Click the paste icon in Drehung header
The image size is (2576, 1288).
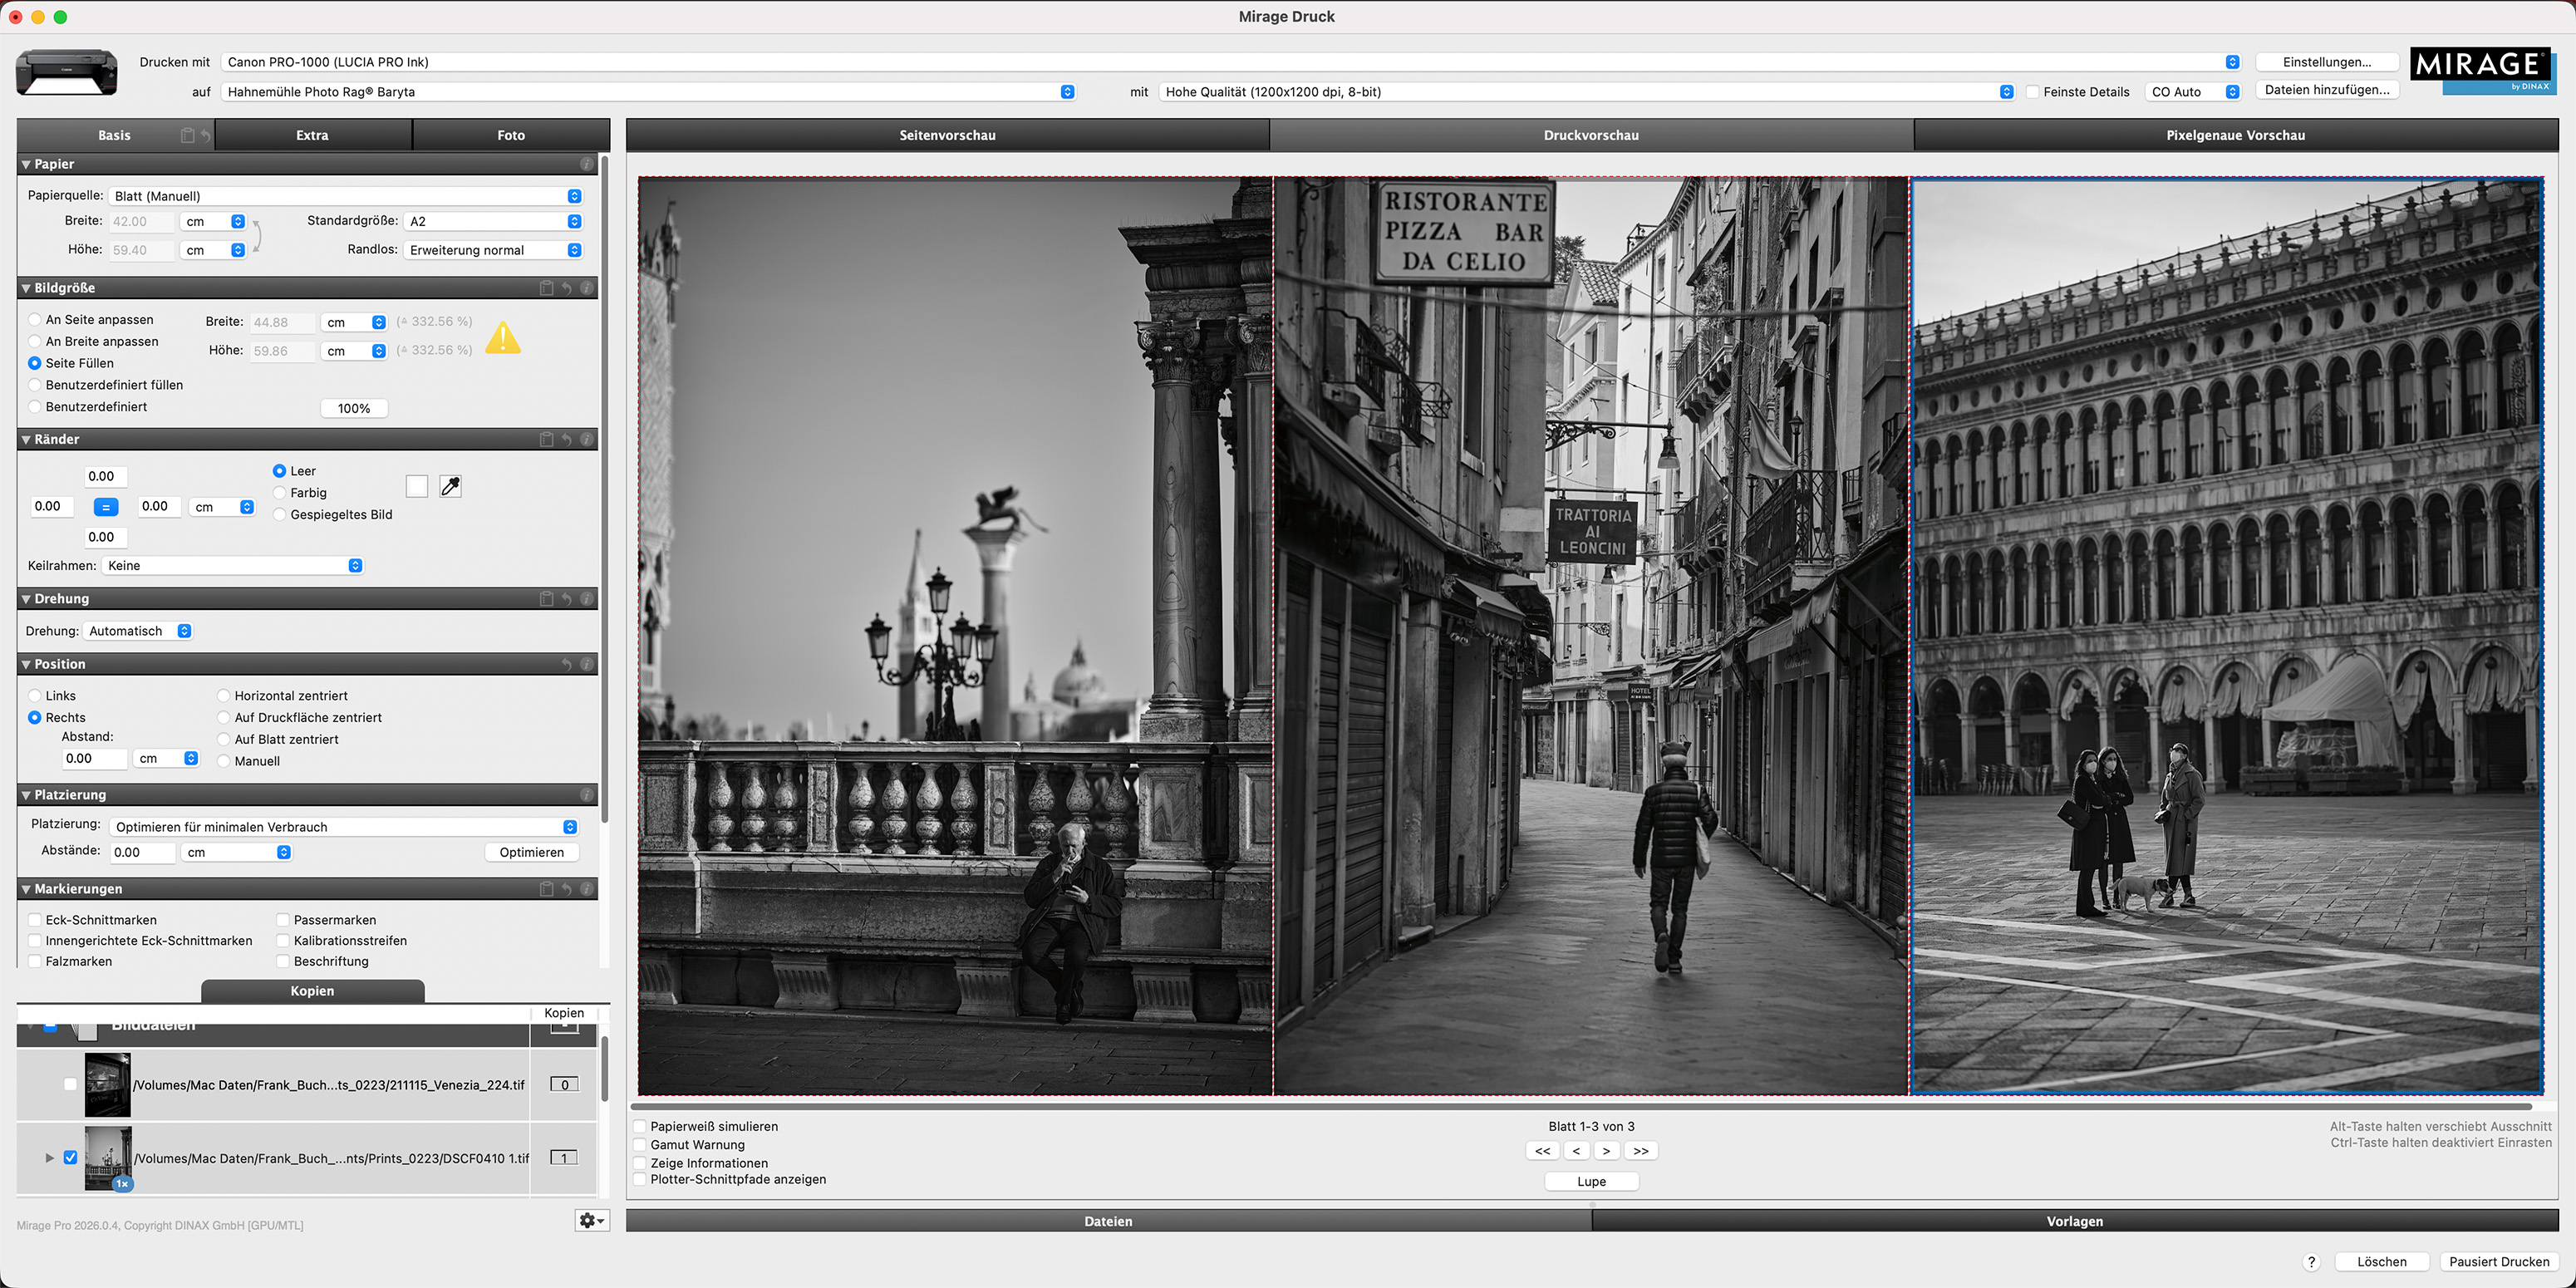click(x=546, y=599)
